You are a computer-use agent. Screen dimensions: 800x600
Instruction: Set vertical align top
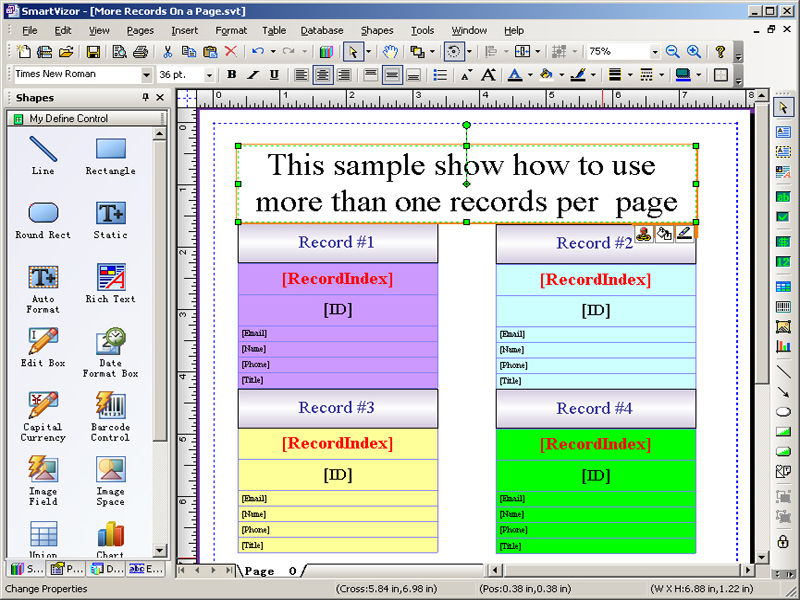click(x=370, y=75)
